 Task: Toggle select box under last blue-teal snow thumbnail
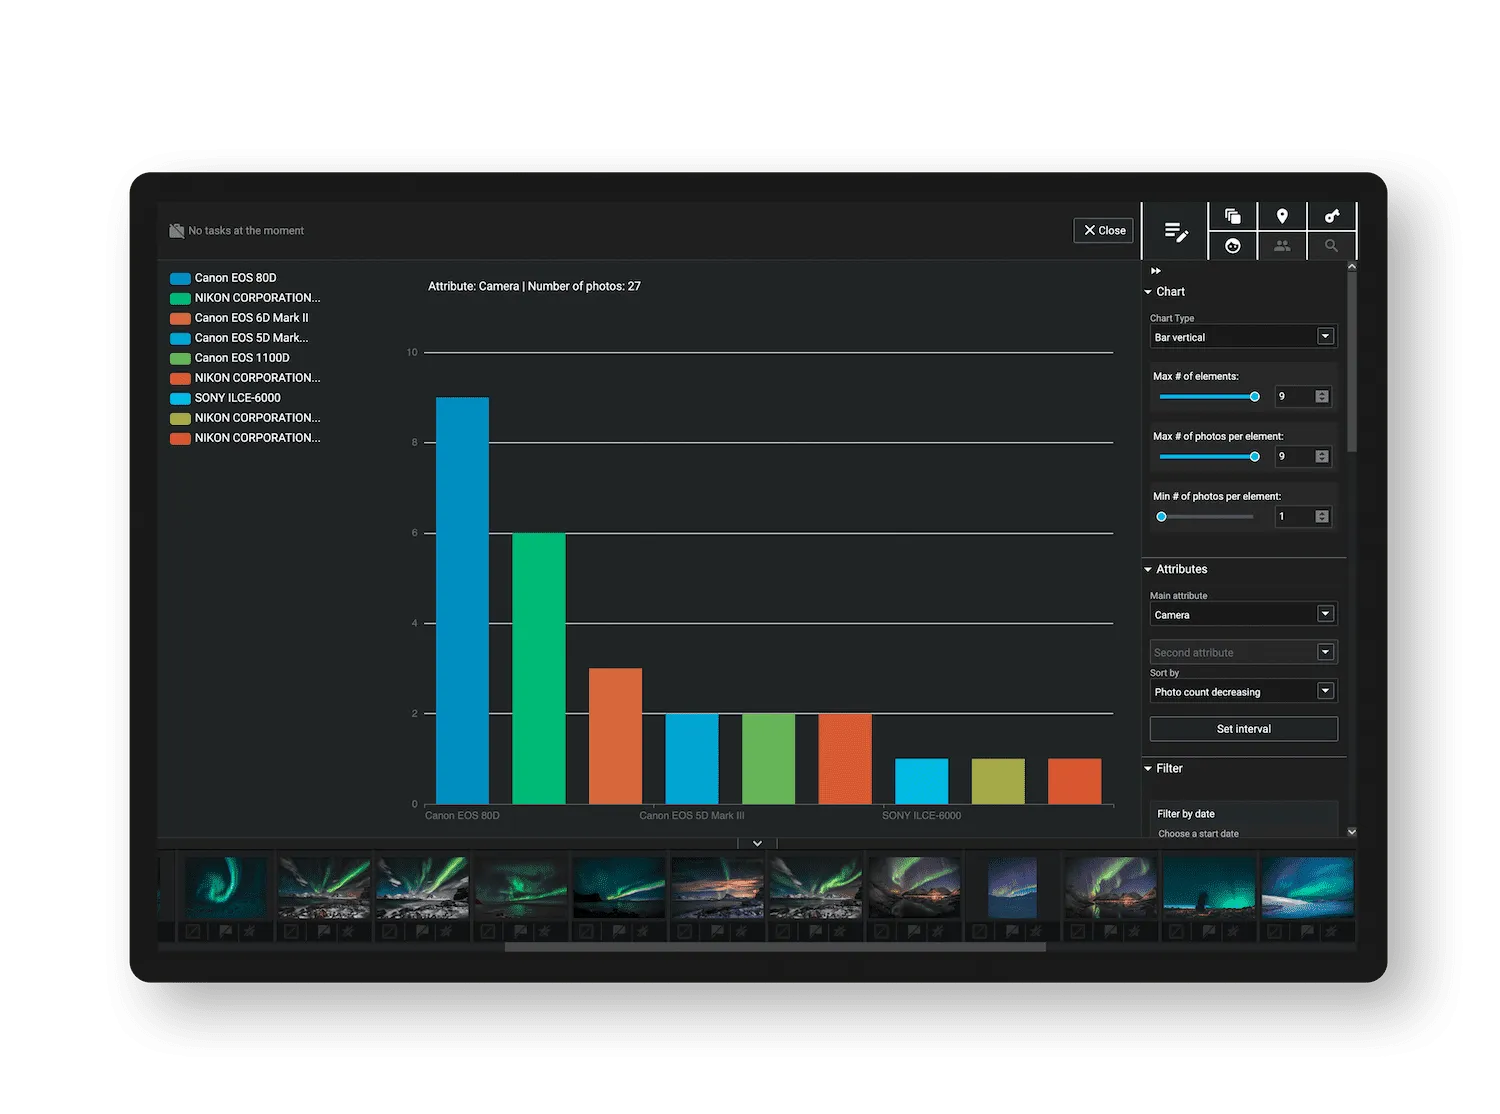point(1275,931)
